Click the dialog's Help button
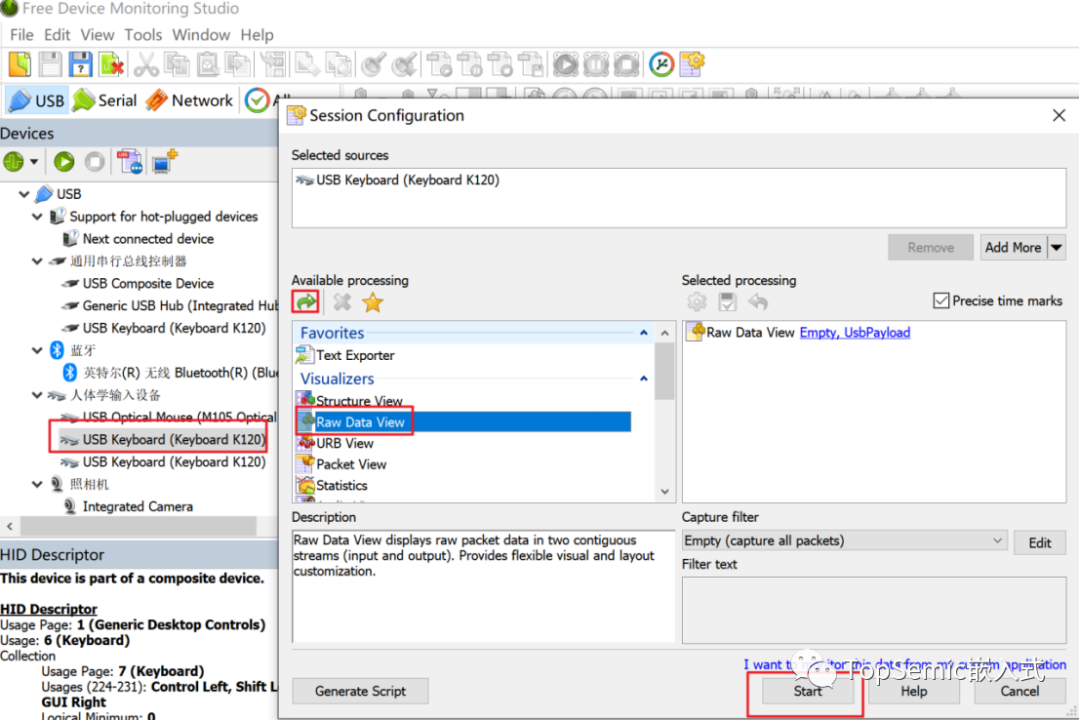The width and height of the screenshot is (1080, 720). [x=913, y=691]
